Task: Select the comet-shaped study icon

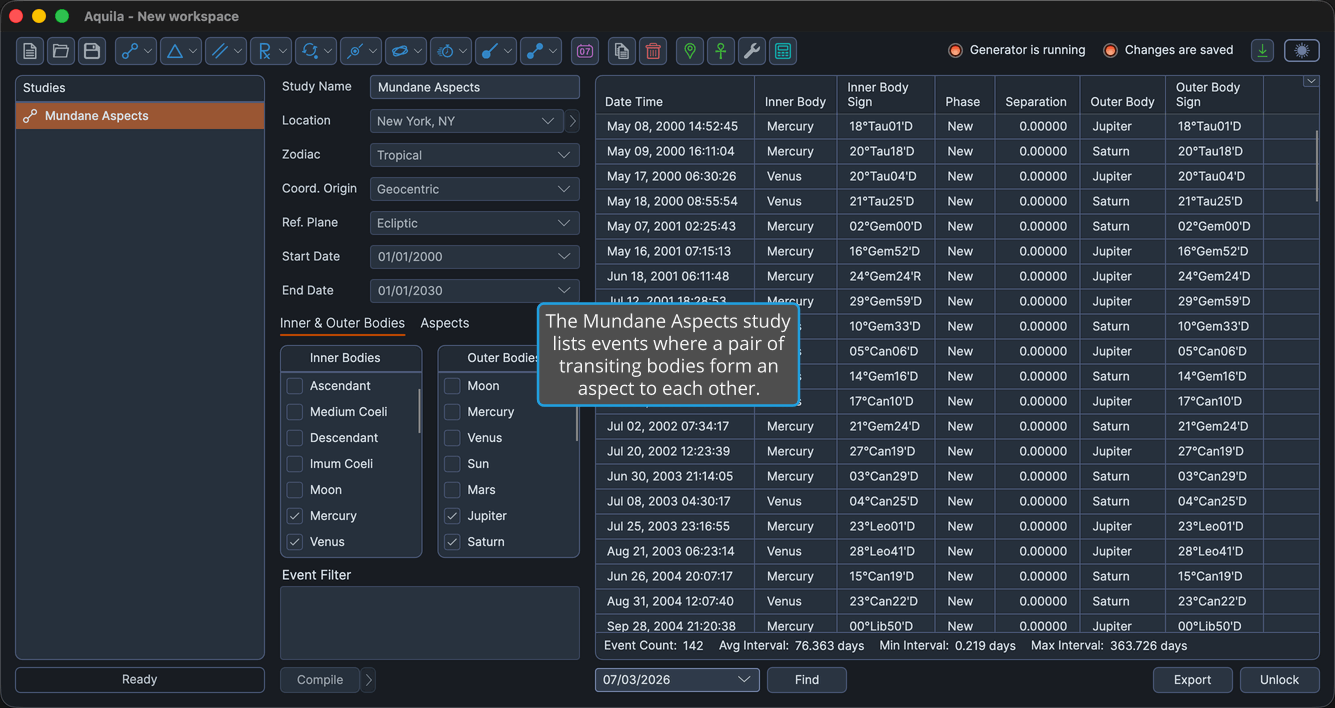Action: (496, 51)
